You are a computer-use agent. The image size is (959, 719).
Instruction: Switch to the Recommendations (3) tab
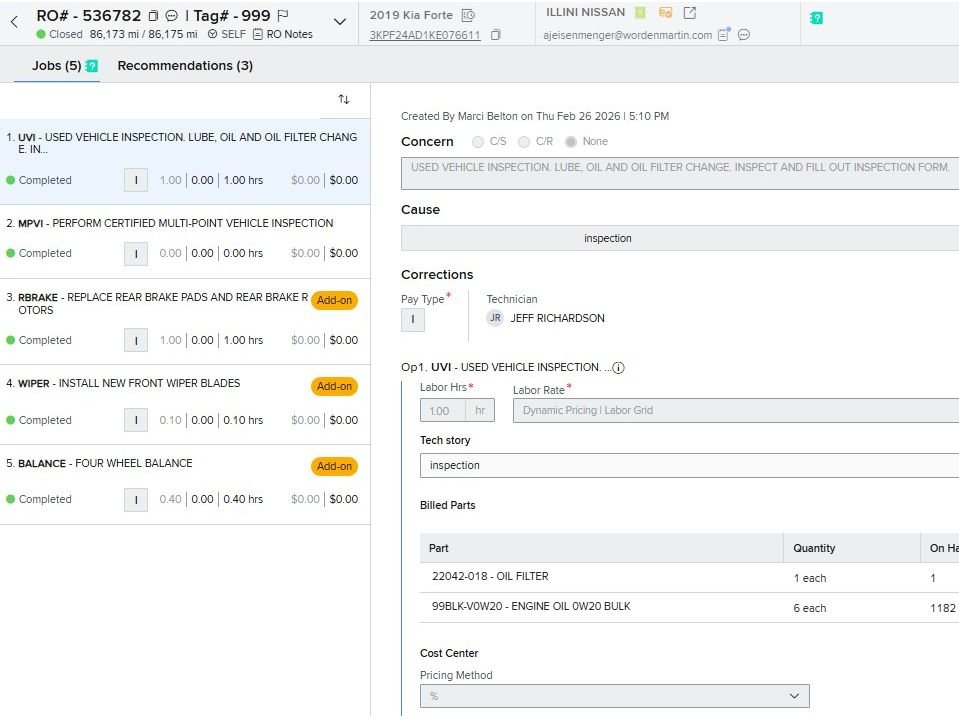[x=185, y=66]
